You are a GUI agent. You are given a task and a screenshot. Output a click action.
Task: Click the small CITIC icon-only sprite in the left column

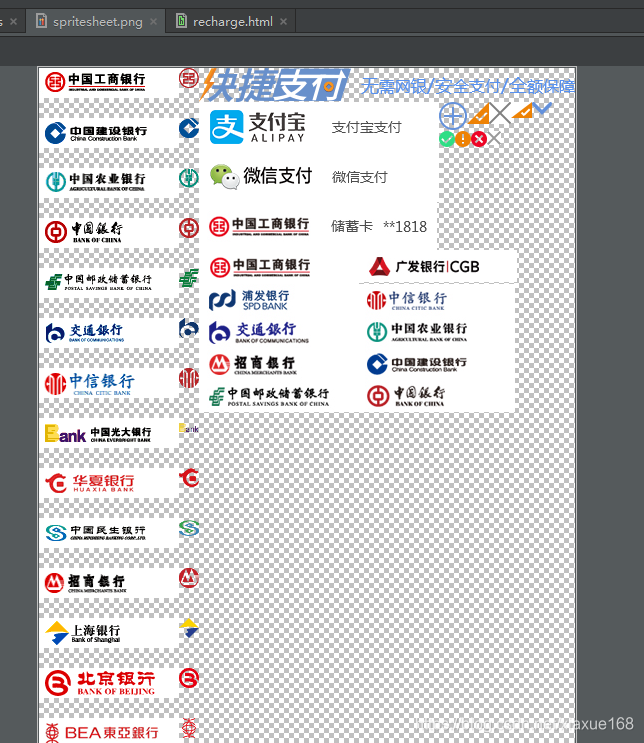click(189, 378)
